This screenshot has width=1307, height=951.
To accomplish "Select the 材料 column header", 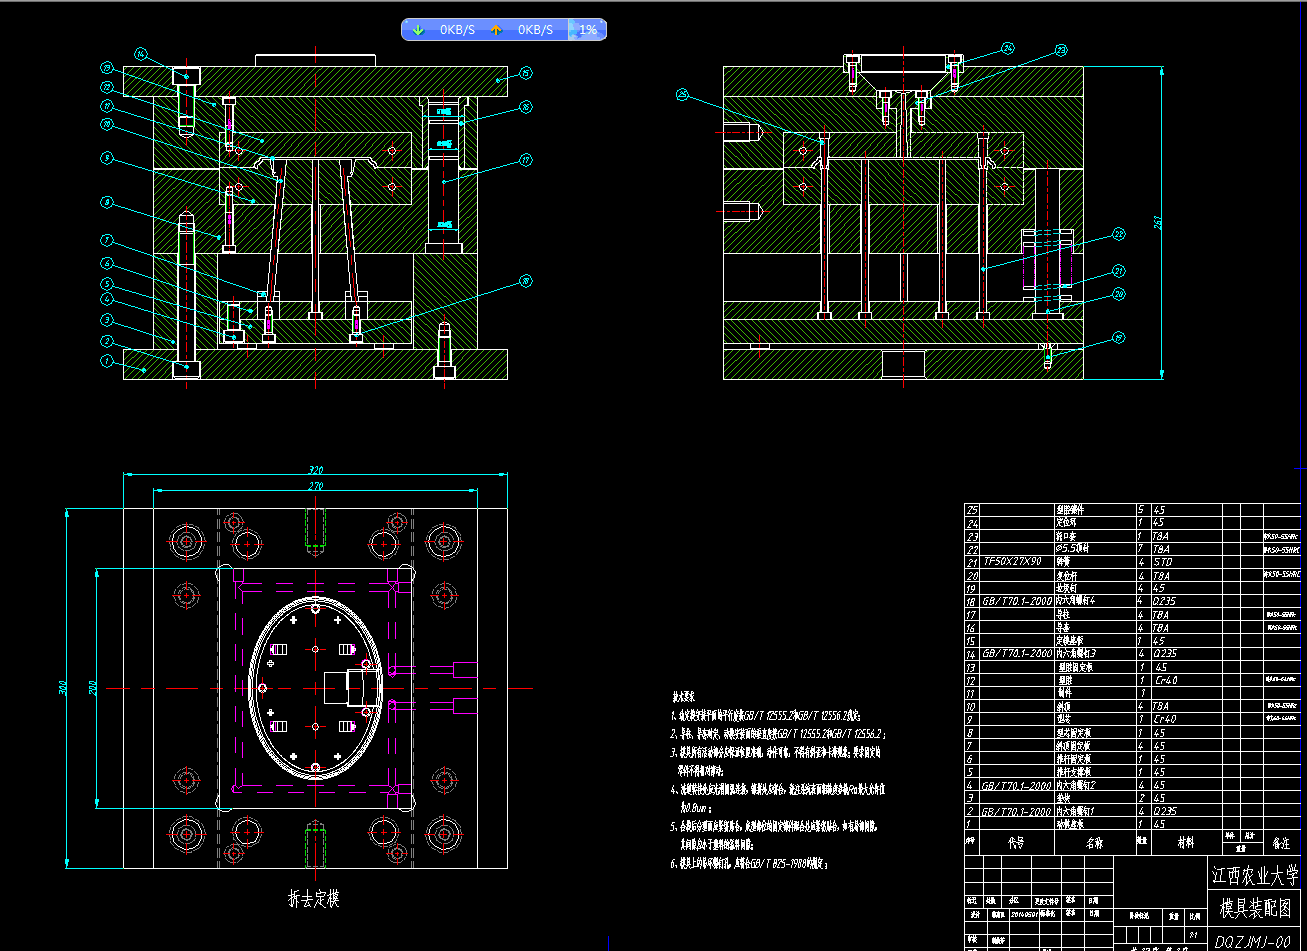I will (x=1186, y=842).
